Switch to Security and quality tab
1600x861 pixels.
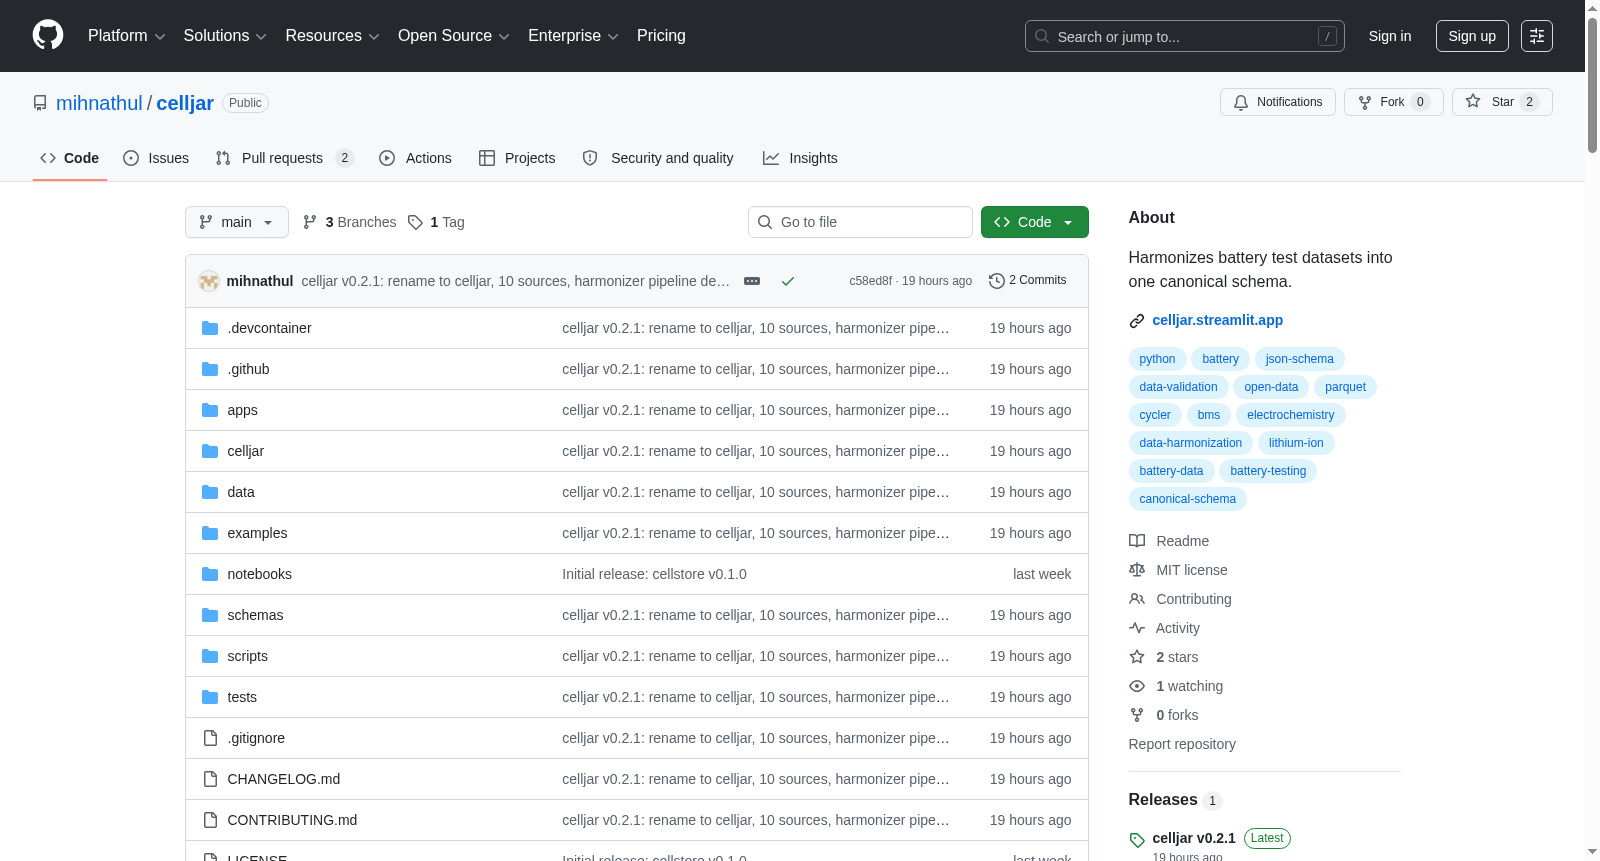click(658, 158)
